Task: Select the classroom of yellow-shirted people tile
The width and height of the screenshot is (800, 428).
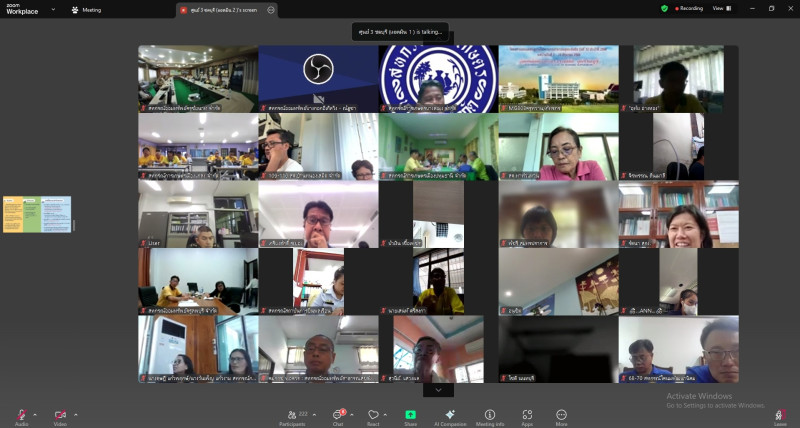Action: [198, 146]
